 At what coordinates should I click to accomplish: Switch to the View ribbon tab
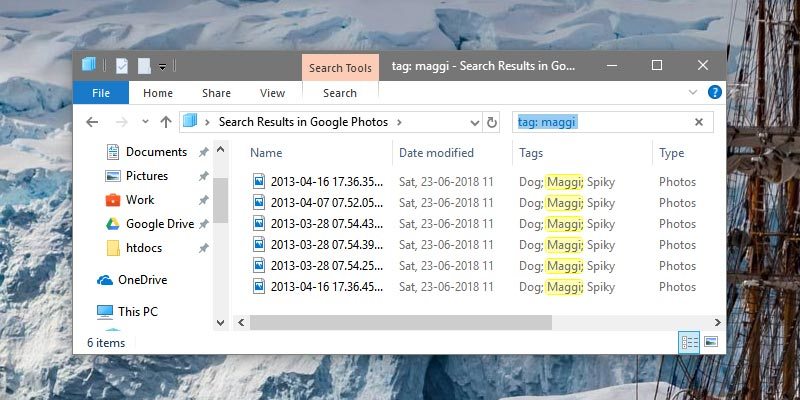pos(272,93)
